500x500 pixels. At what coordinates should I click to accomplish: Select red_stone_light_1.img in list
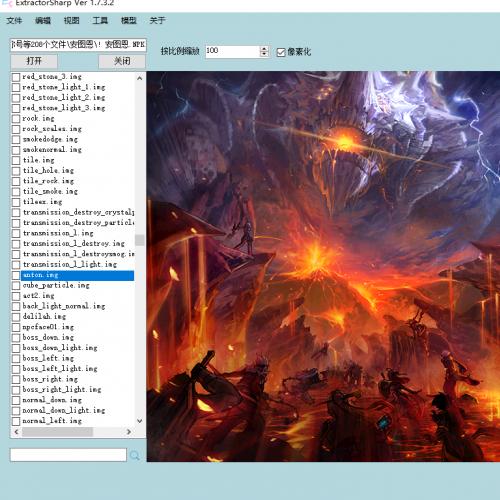point(64,87)
